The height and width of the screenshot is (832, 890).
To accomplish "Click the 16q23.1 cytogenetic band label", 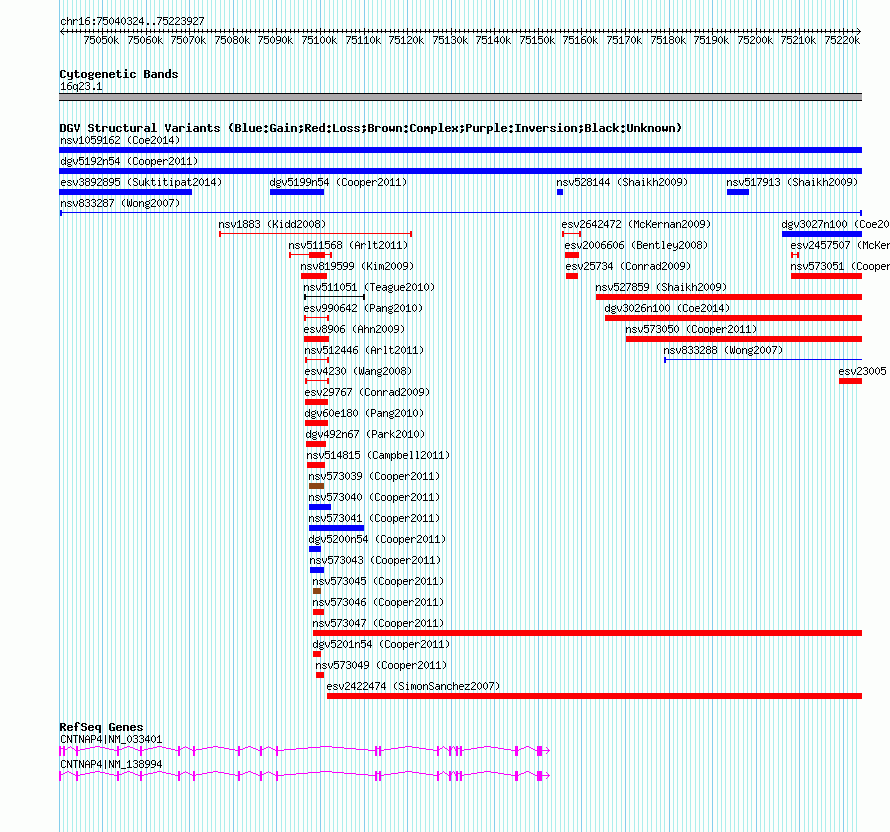I will click(x=81, y=86).
